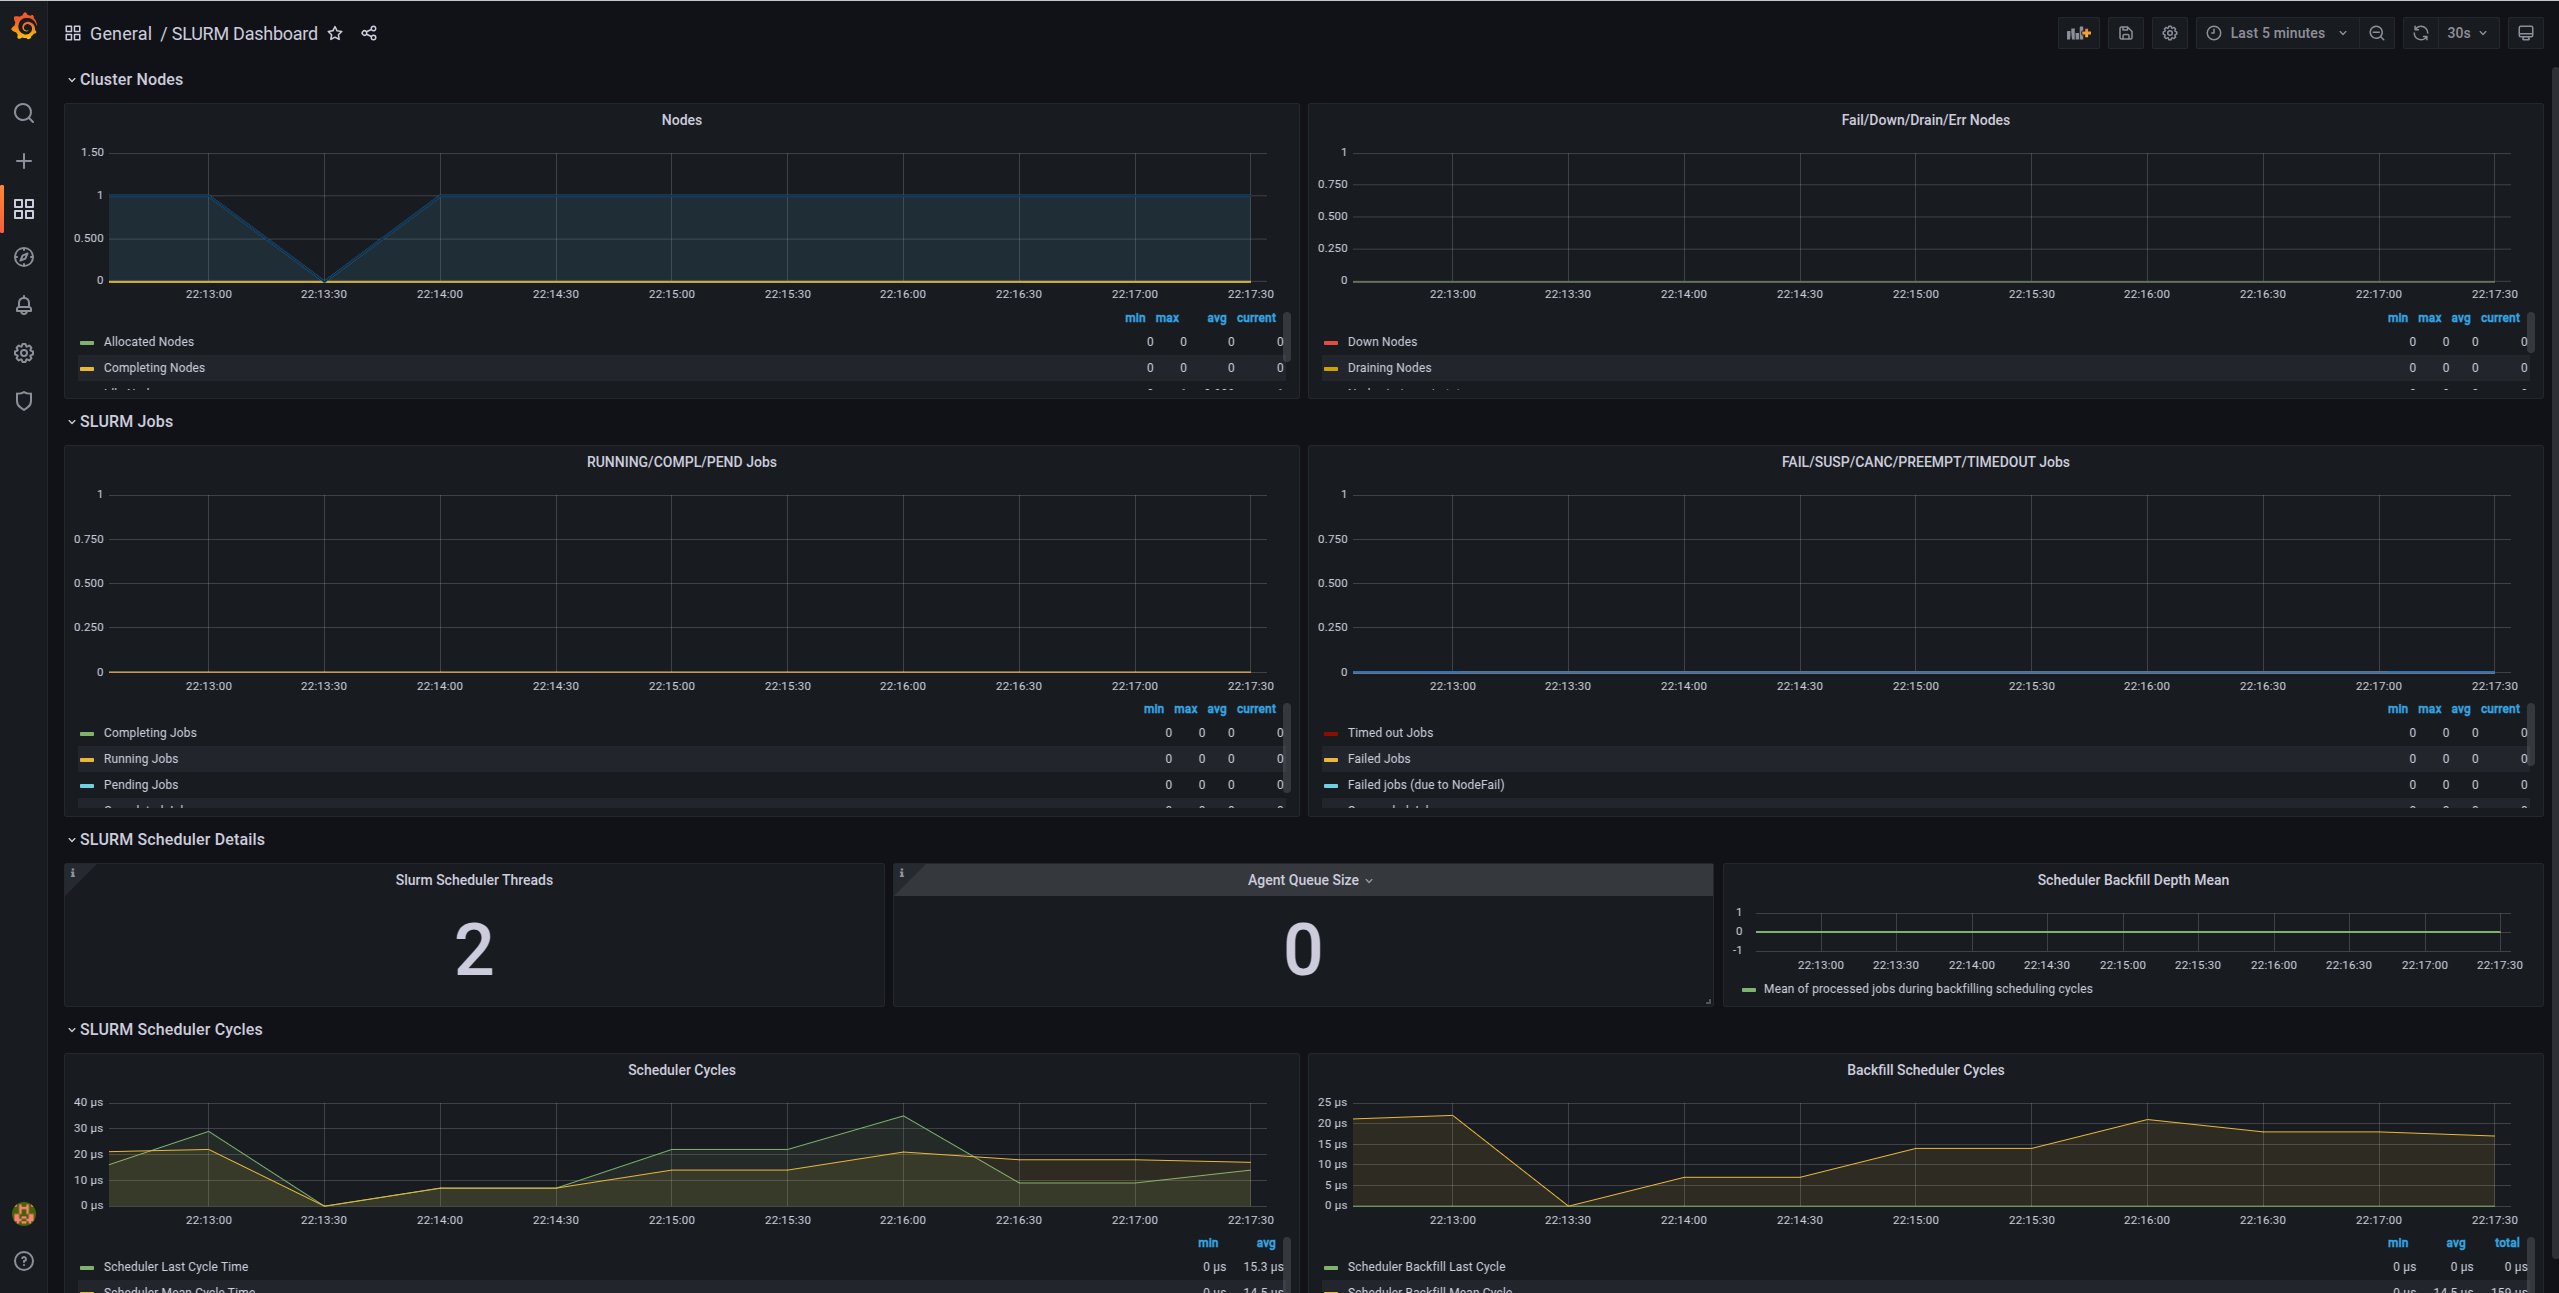The width and height of the screenshot is (2559, 1293).
Task: Toggle the Running Jobs series in legend
Action: (141, 758)
